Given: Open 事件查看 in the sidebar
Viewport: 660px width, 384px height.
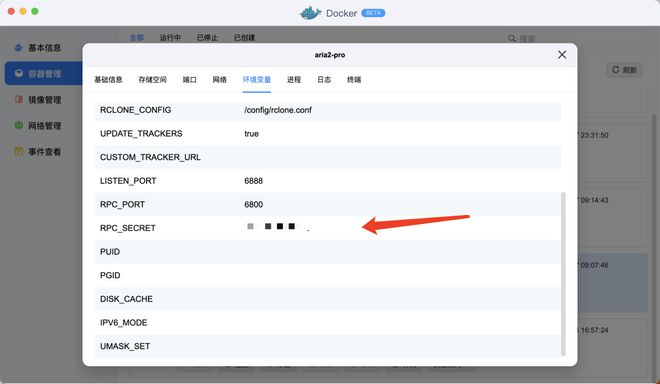Looking at the screenshot, I should coord(44,152).
